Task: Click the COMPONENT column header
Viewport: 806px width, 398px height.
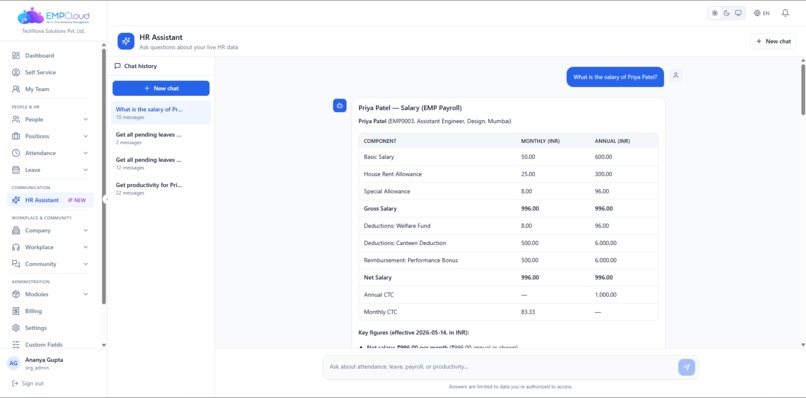Action: pyautogui.click(x=380, y=141)
